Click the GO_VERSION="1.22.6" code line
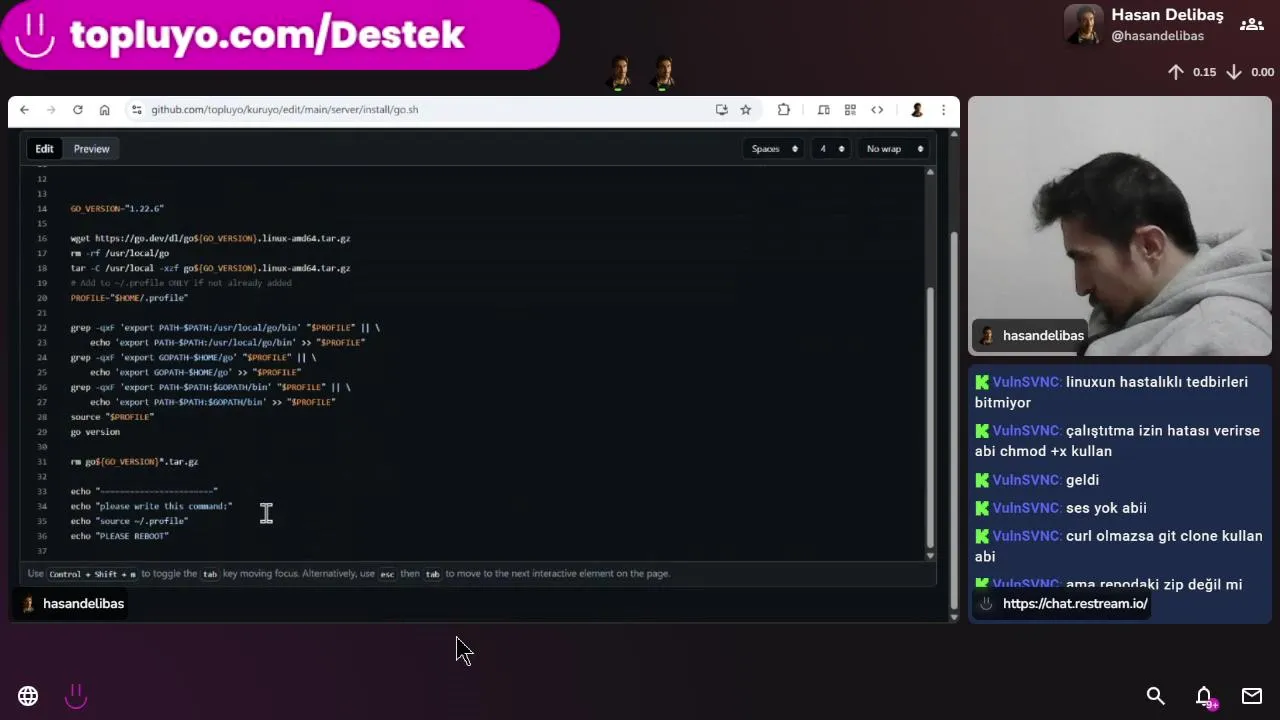 (117, 209)
